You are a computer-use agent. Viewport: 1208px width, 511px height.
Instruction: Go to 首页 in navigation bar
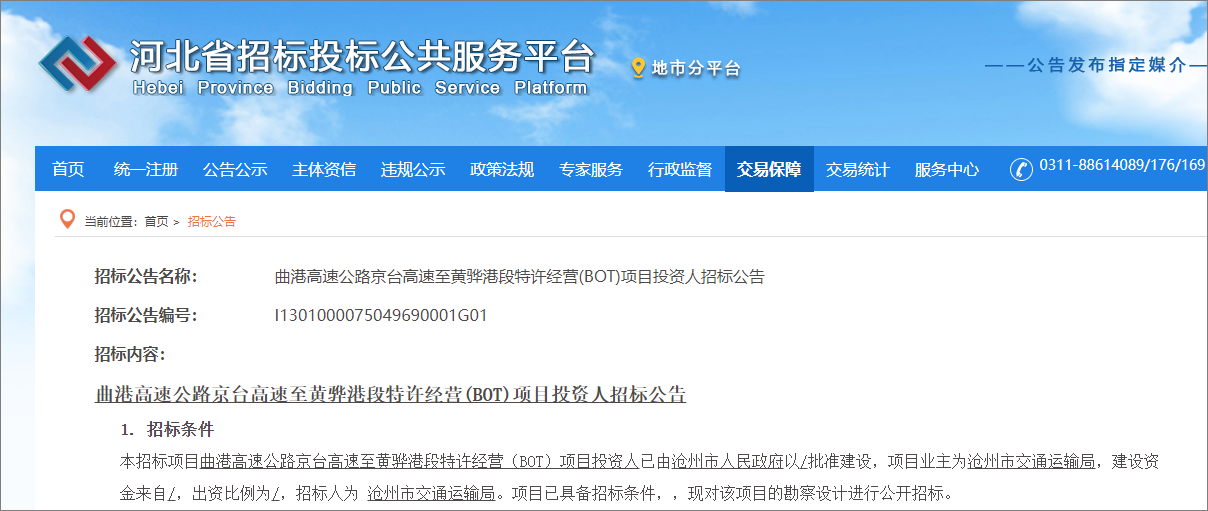[x=68, y=169]
